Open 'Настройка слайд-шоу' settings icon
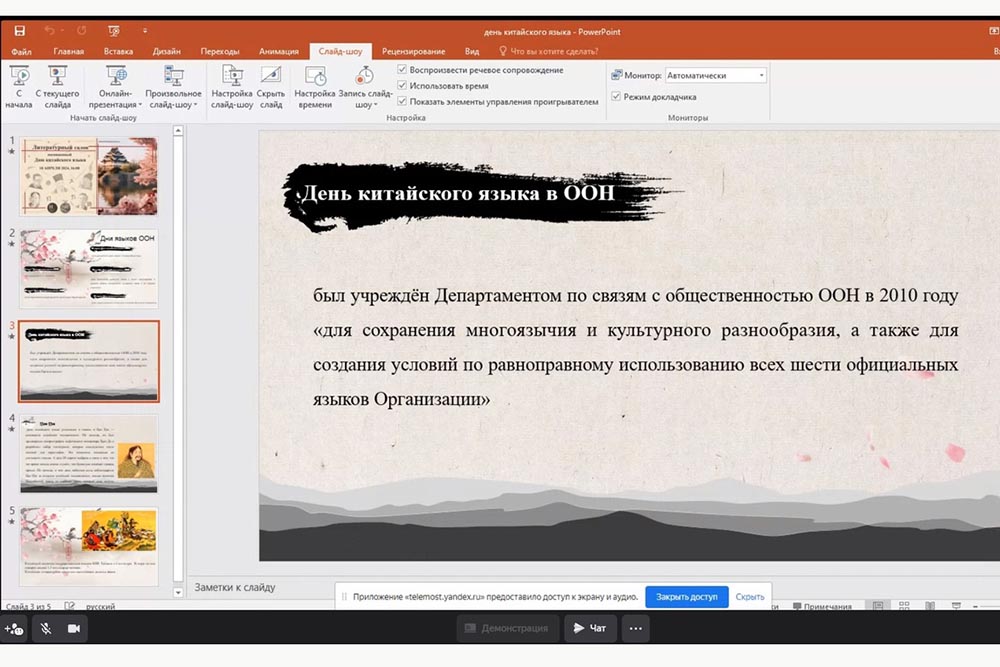 [232, 78]
